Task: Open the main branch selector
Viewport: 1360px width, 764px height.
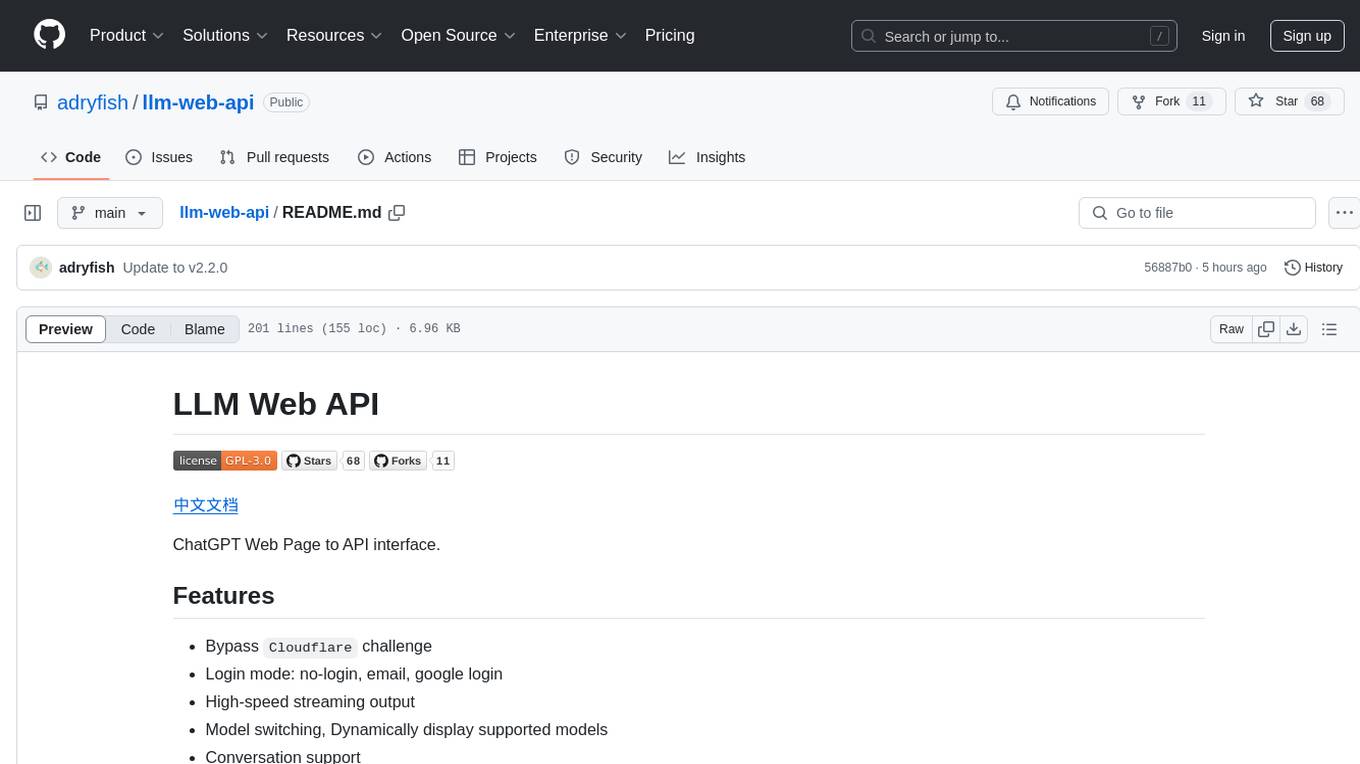Action: pyautogui.click(x=109, y=213)
